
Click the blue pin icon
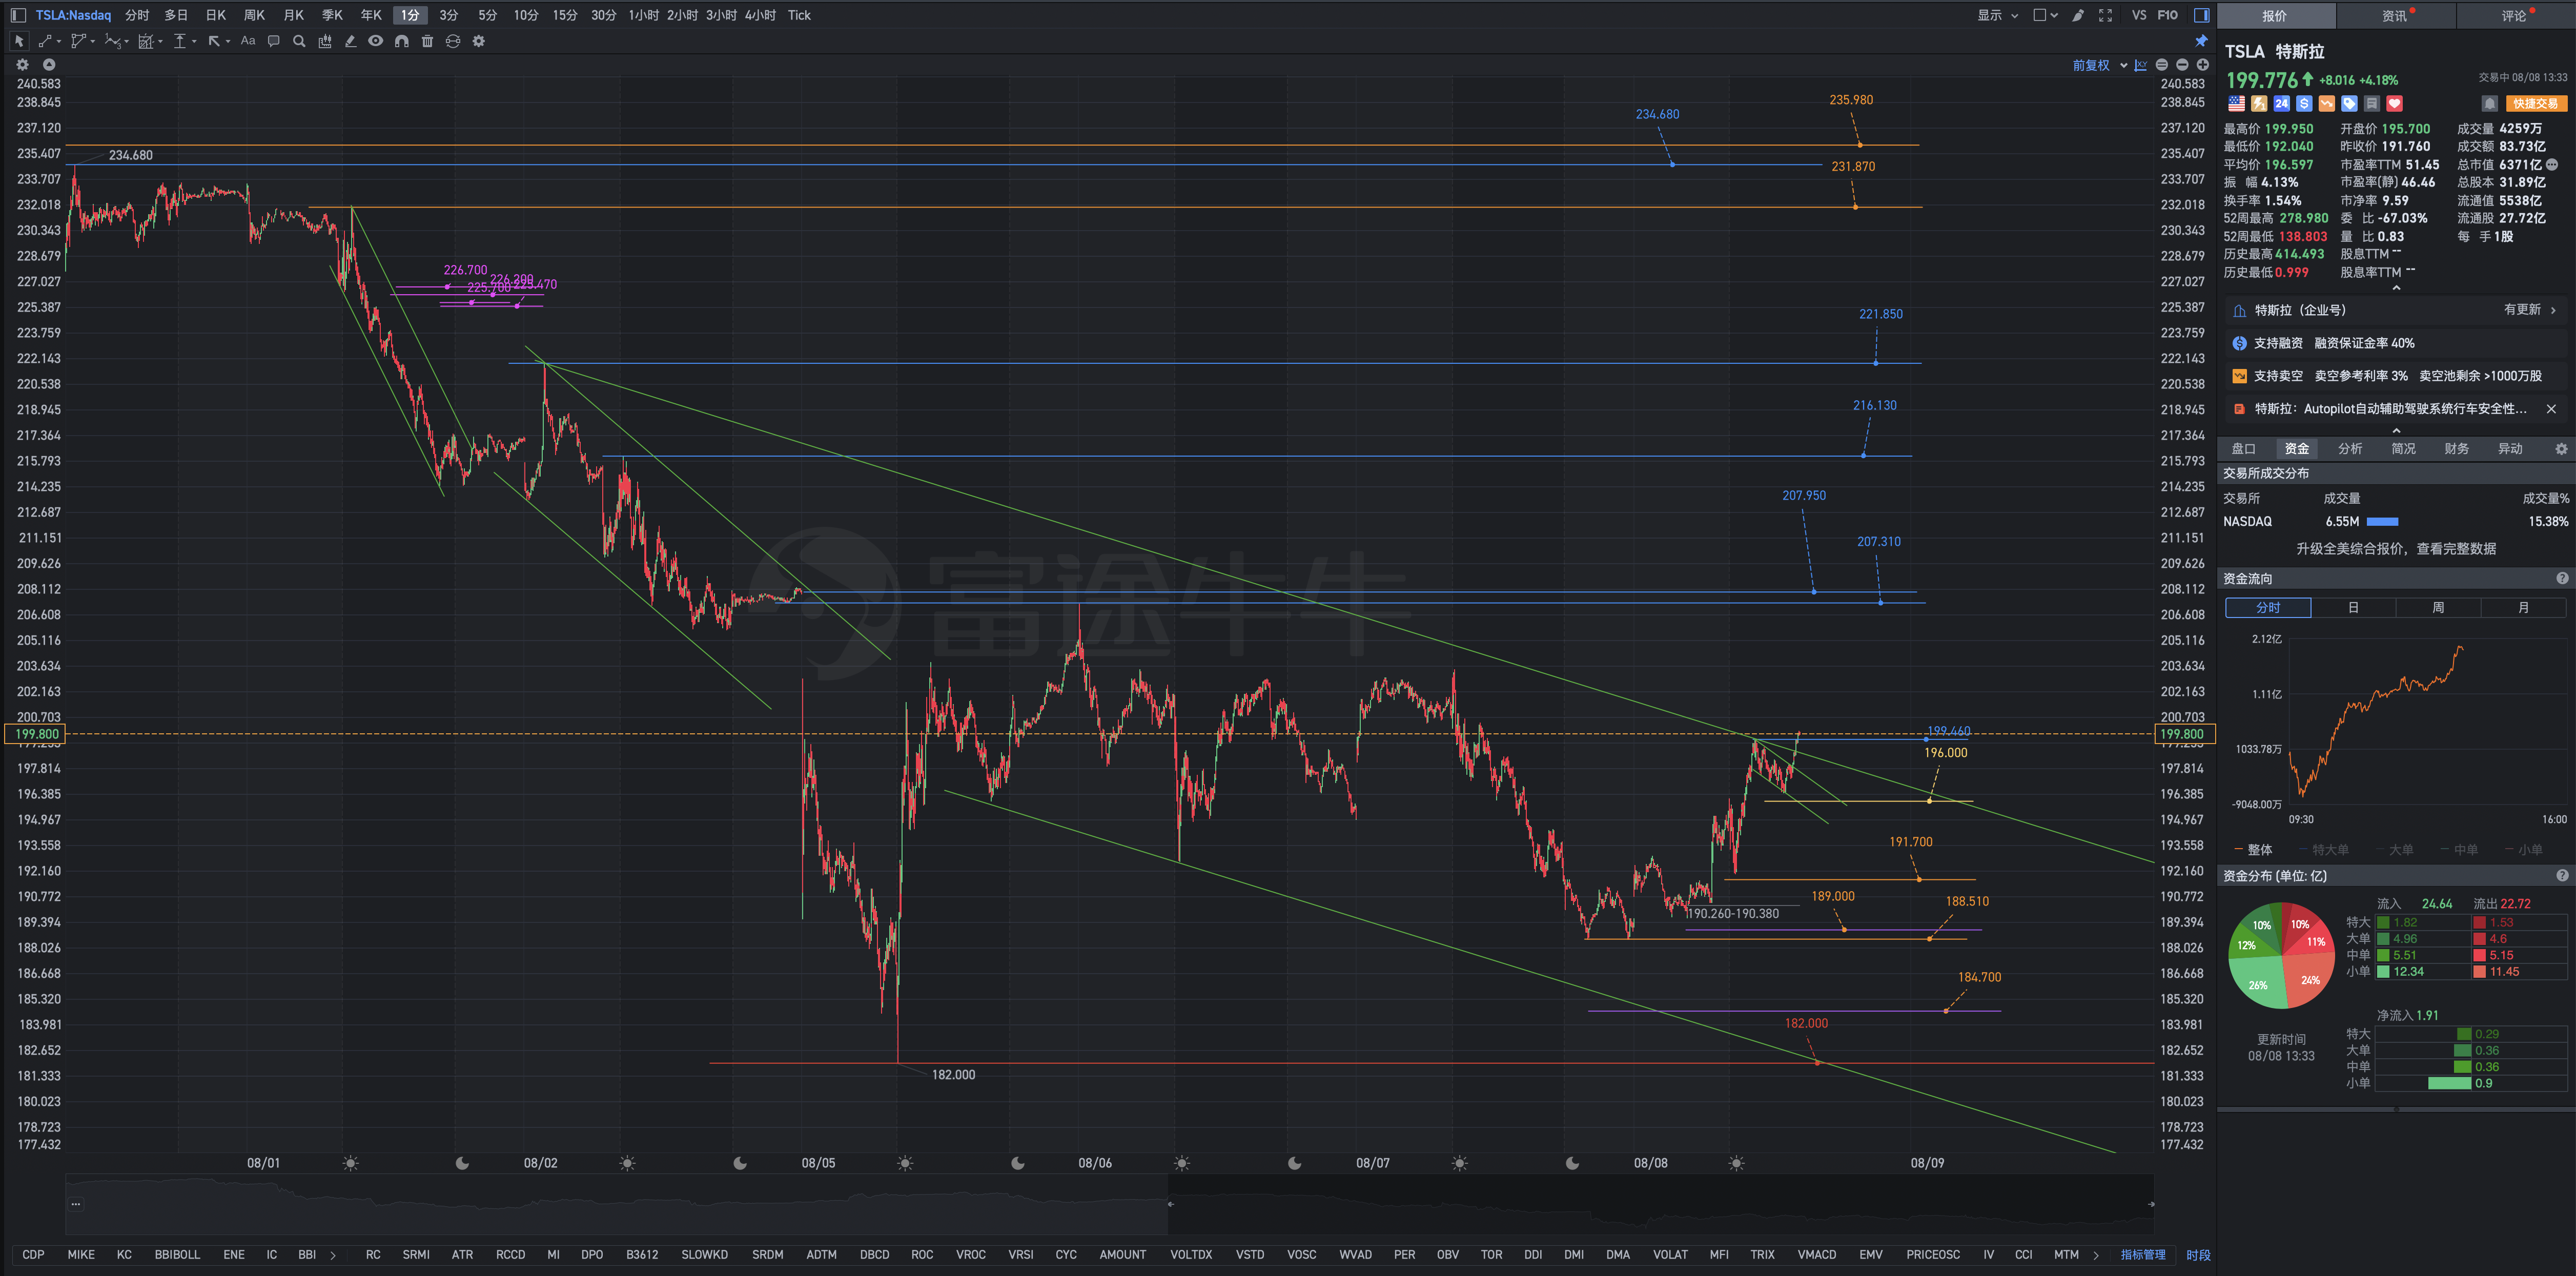(x=2201, y=41)
